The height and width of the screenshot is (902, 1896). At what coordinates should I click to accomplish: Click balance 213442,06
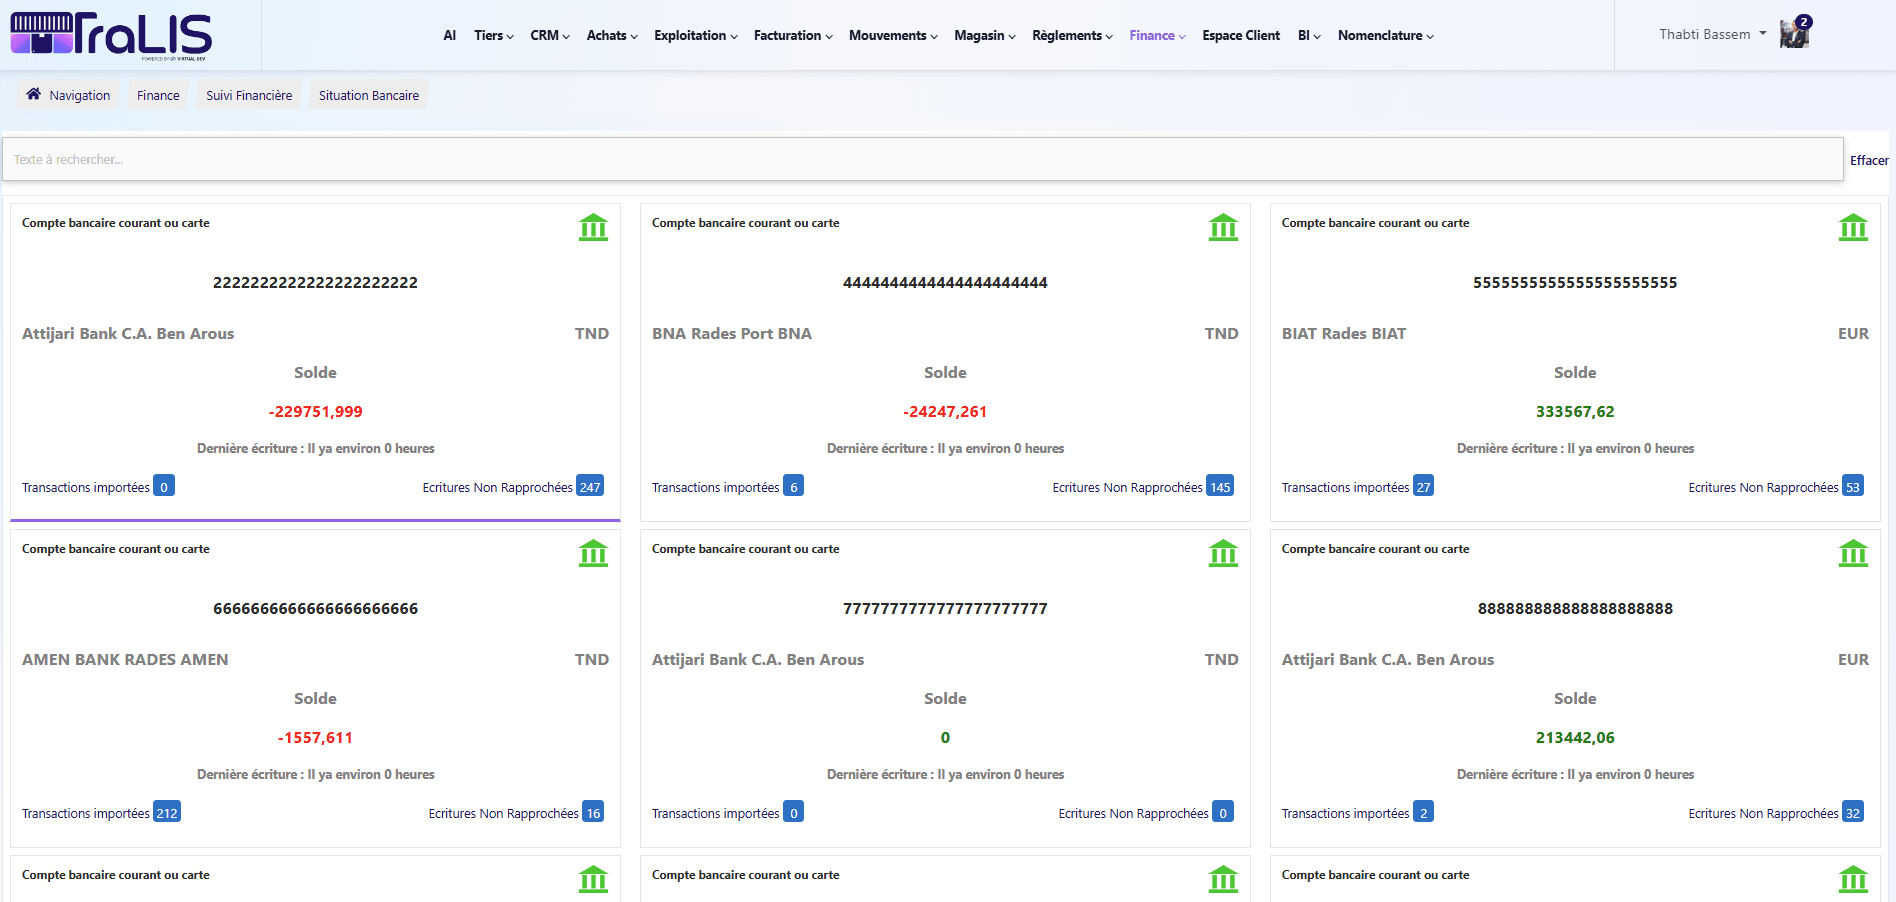pos(1575,737)
